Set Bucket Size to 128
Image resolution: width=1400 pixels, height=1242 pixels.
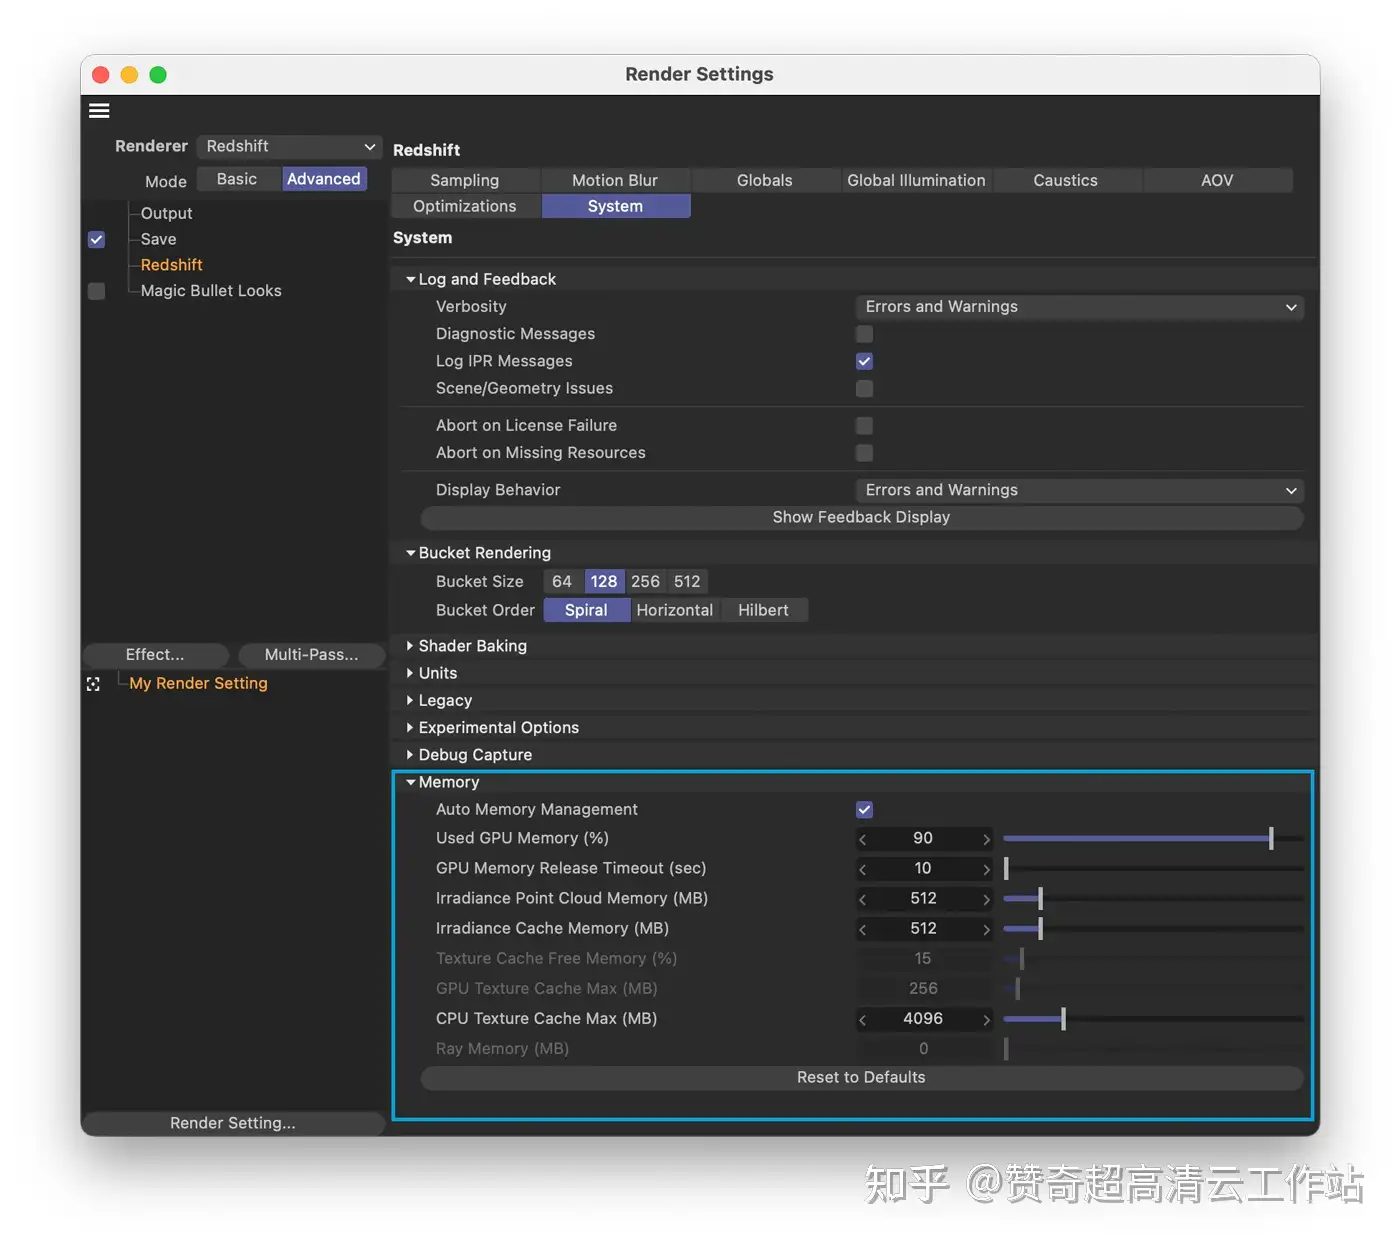[x=604, y=582]
